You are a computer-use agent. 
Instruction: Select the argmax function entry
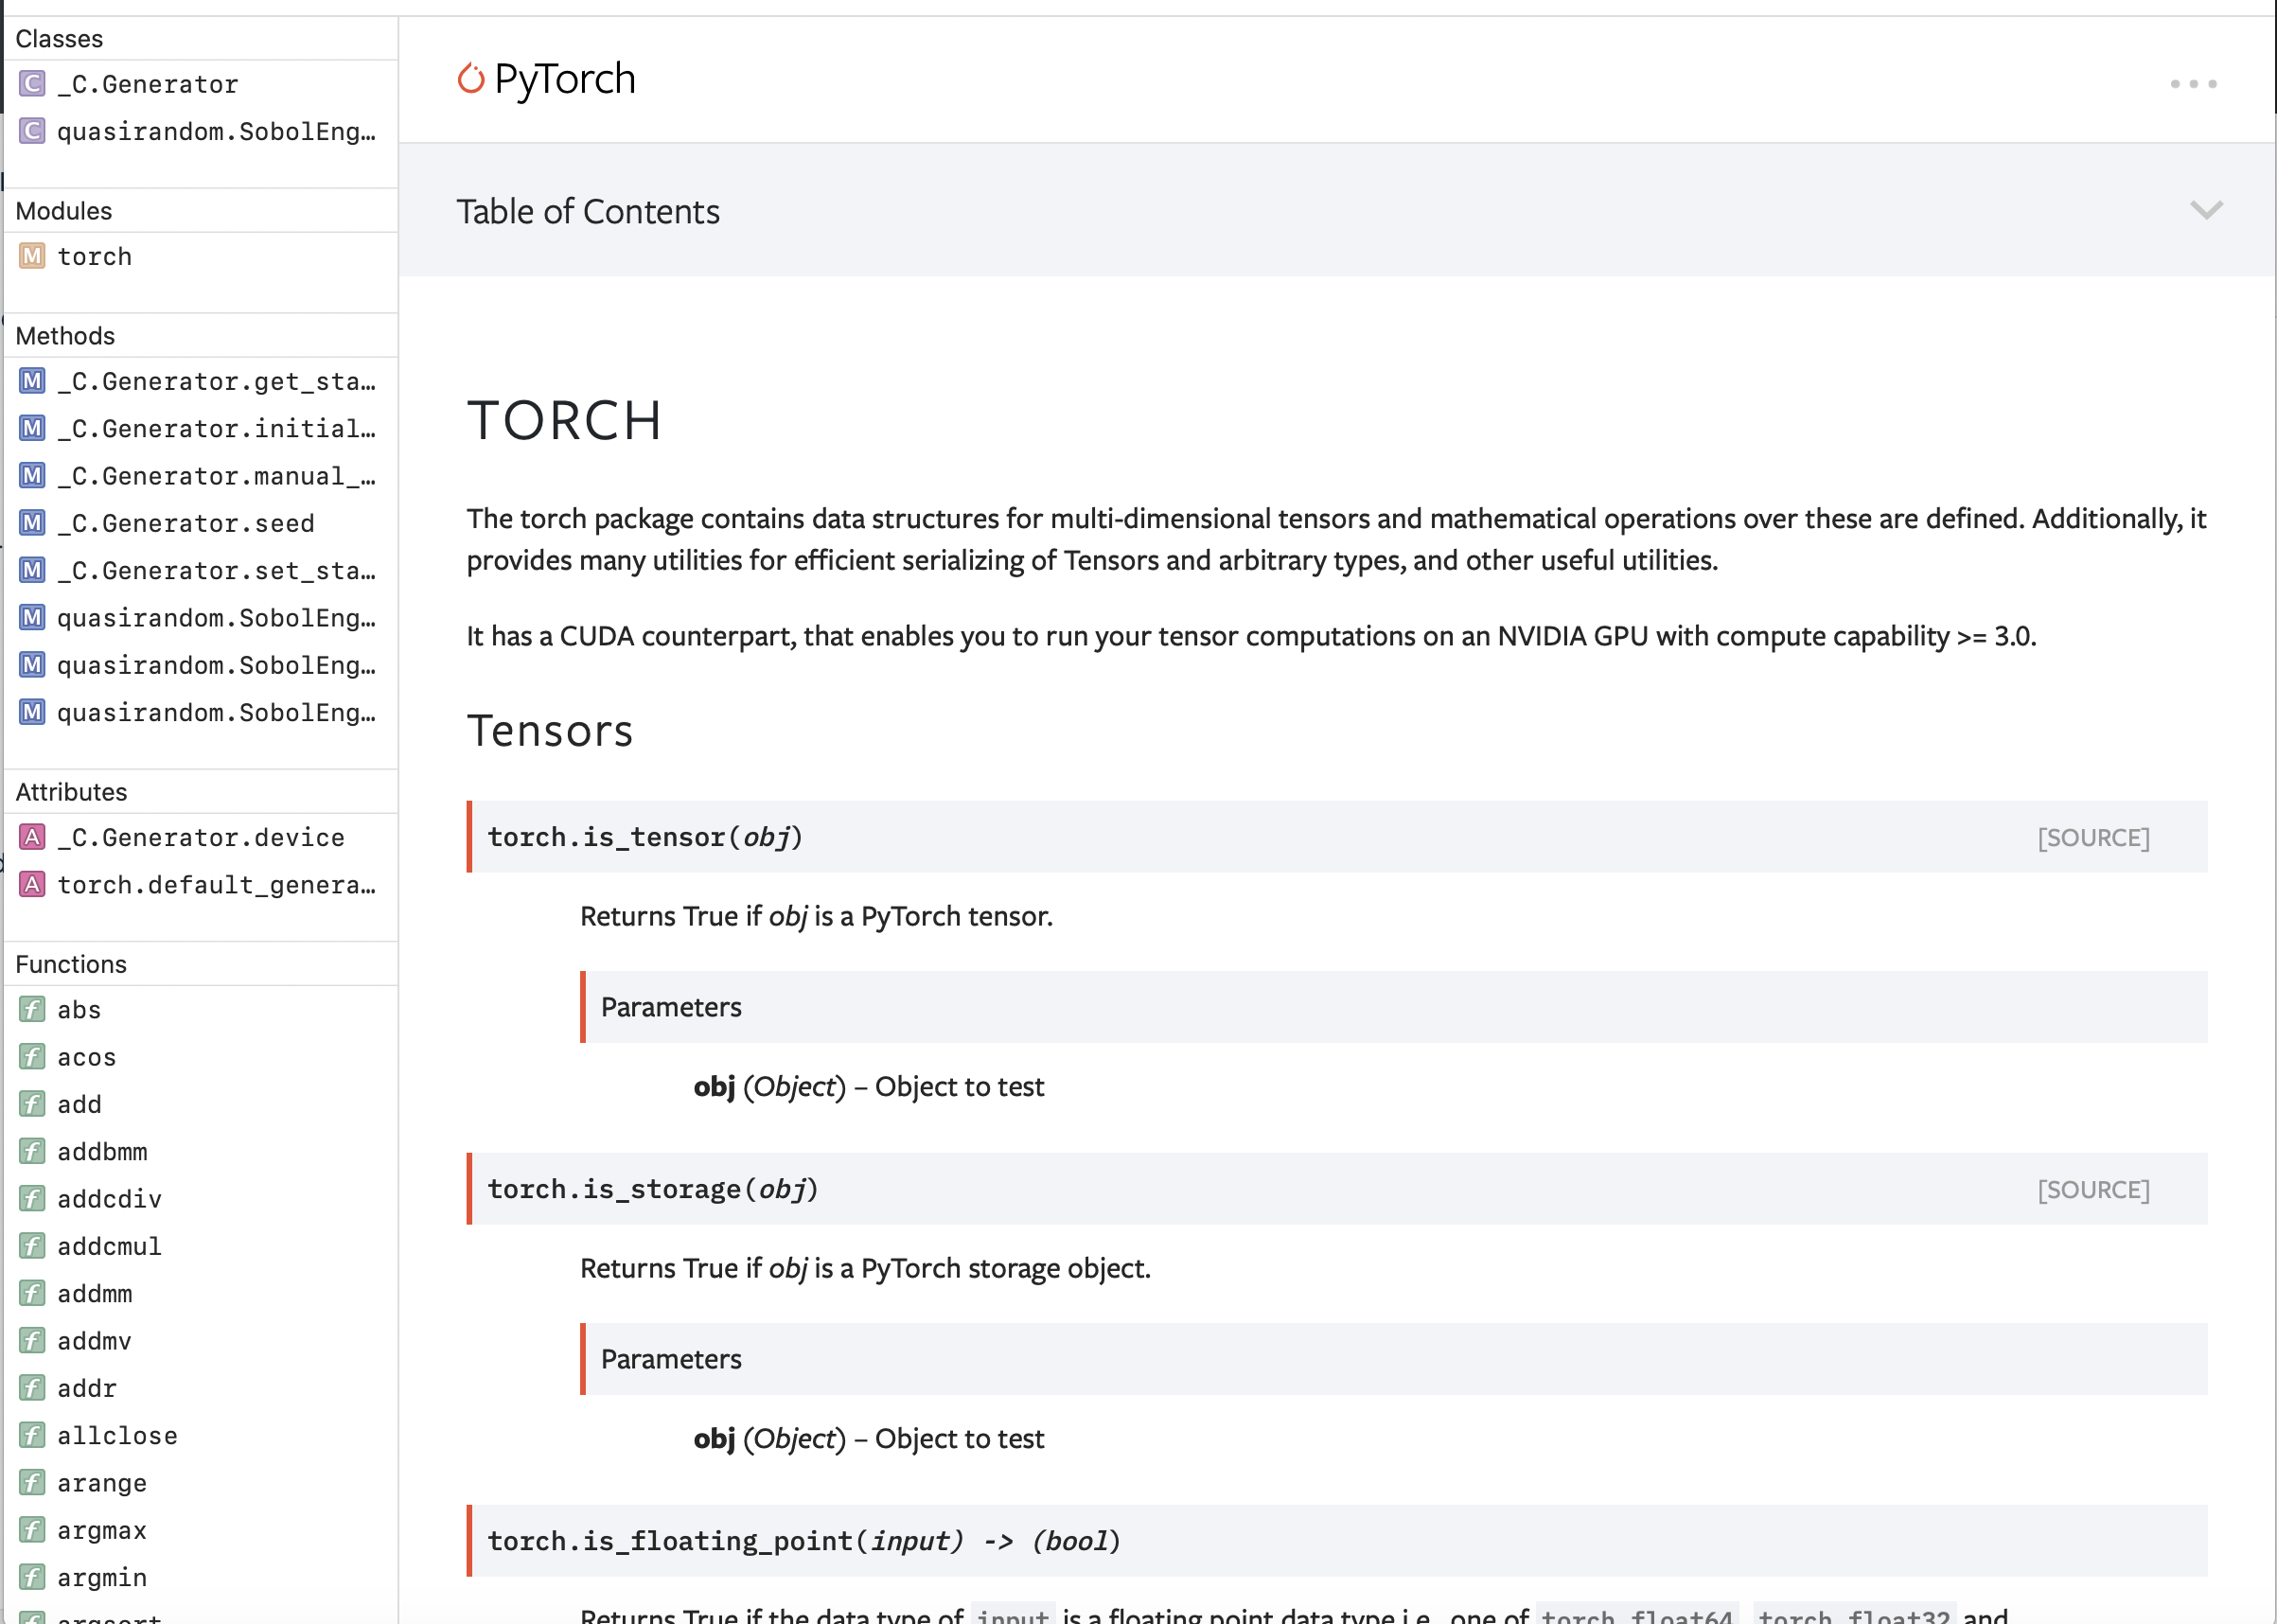coord(101,1530)
